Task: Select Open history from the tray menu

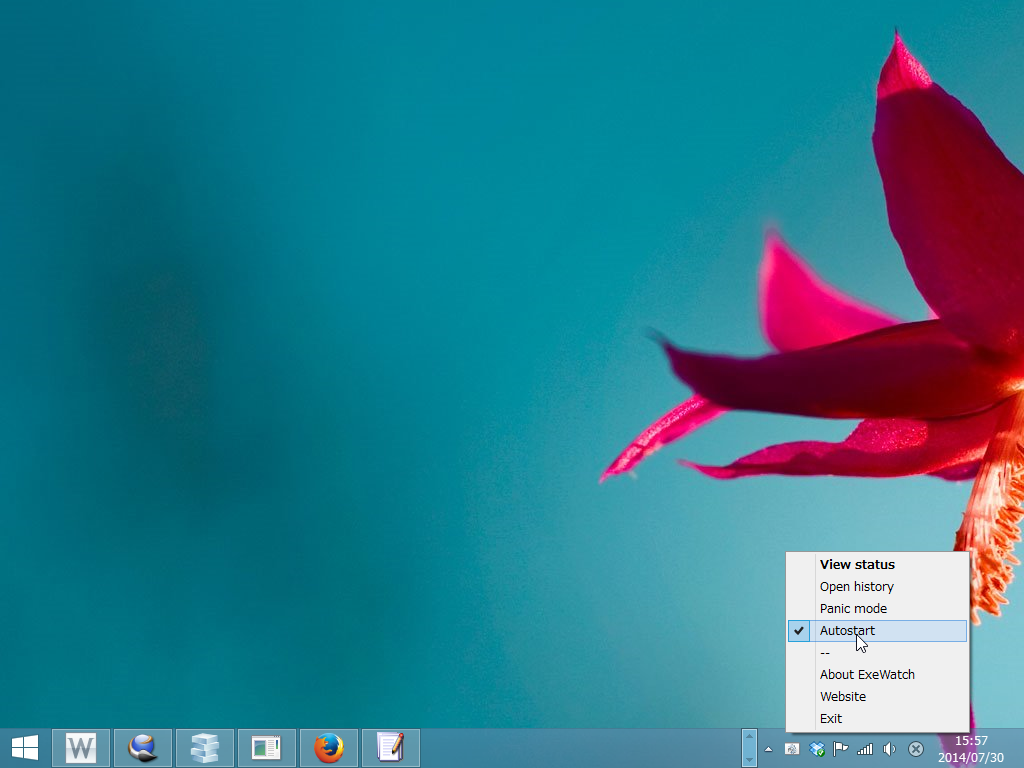Action: click(x=877, y=586)
